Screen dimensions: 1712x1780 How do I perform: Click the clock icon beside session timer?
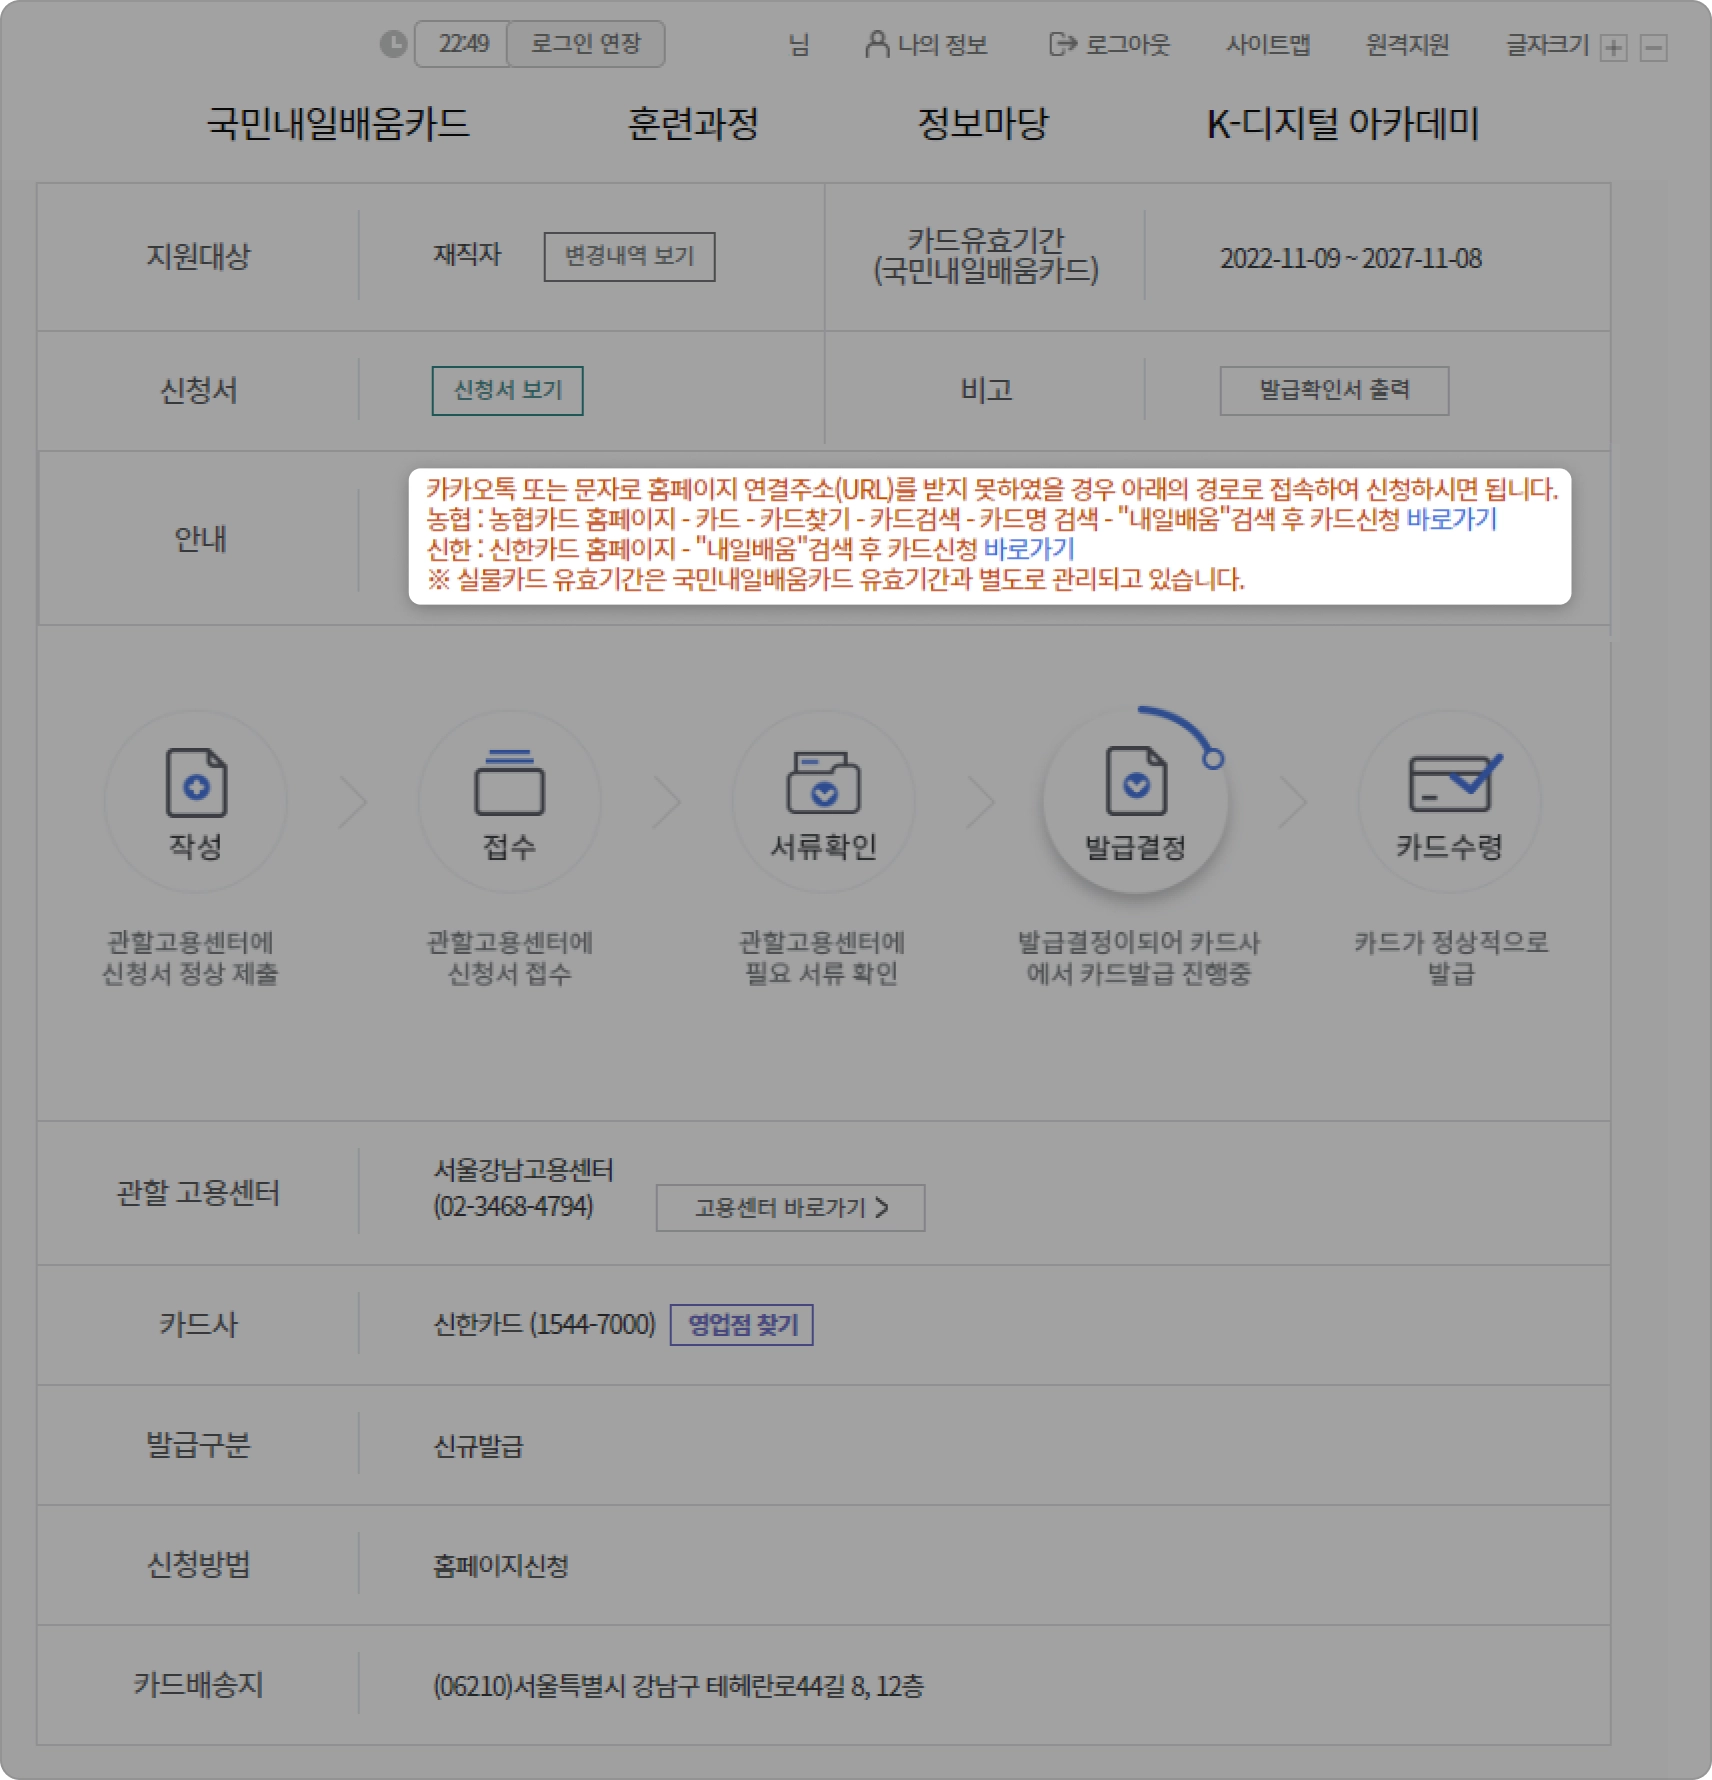(x=393, y=44)
